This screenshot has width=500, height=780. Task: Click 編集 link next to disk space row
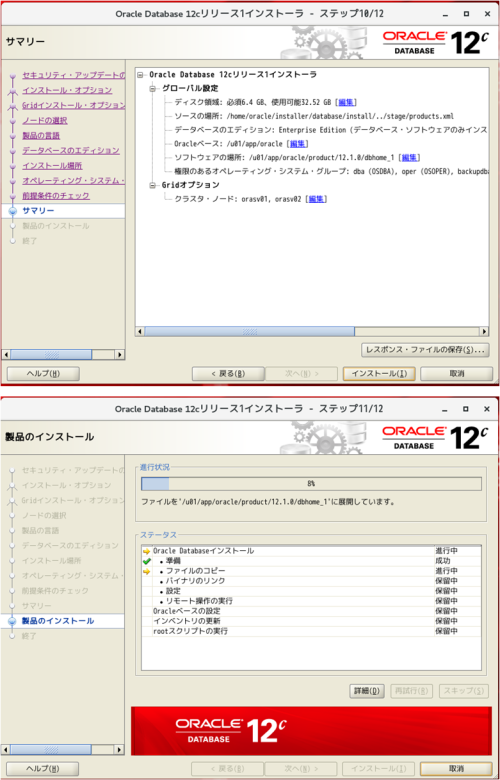click(x=346, y=102)
